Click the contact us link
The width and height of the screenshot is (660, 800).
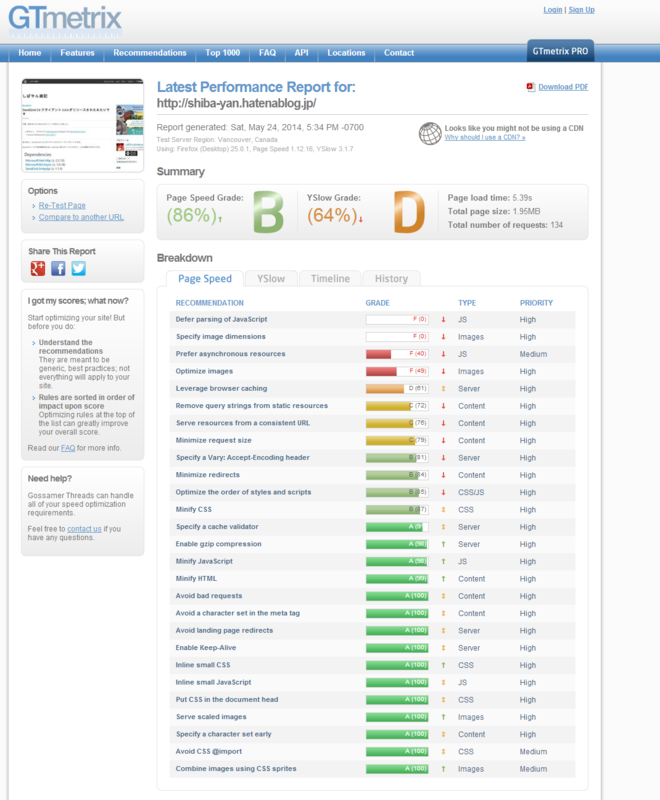pyautogui.click(x=84, y=529)
